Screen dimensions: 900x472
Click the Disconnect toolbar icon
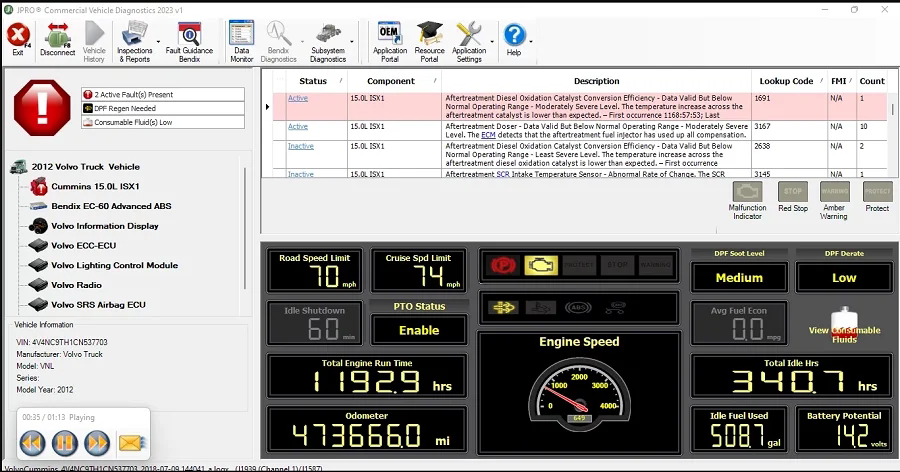coord(57,39)
